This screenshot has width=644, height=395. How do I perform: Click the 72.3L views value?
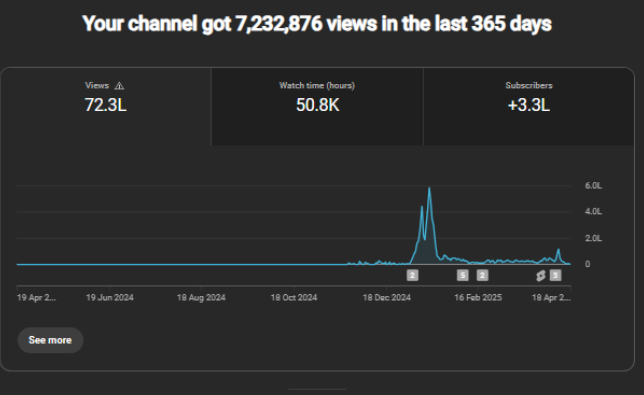[x=106, y=105]
